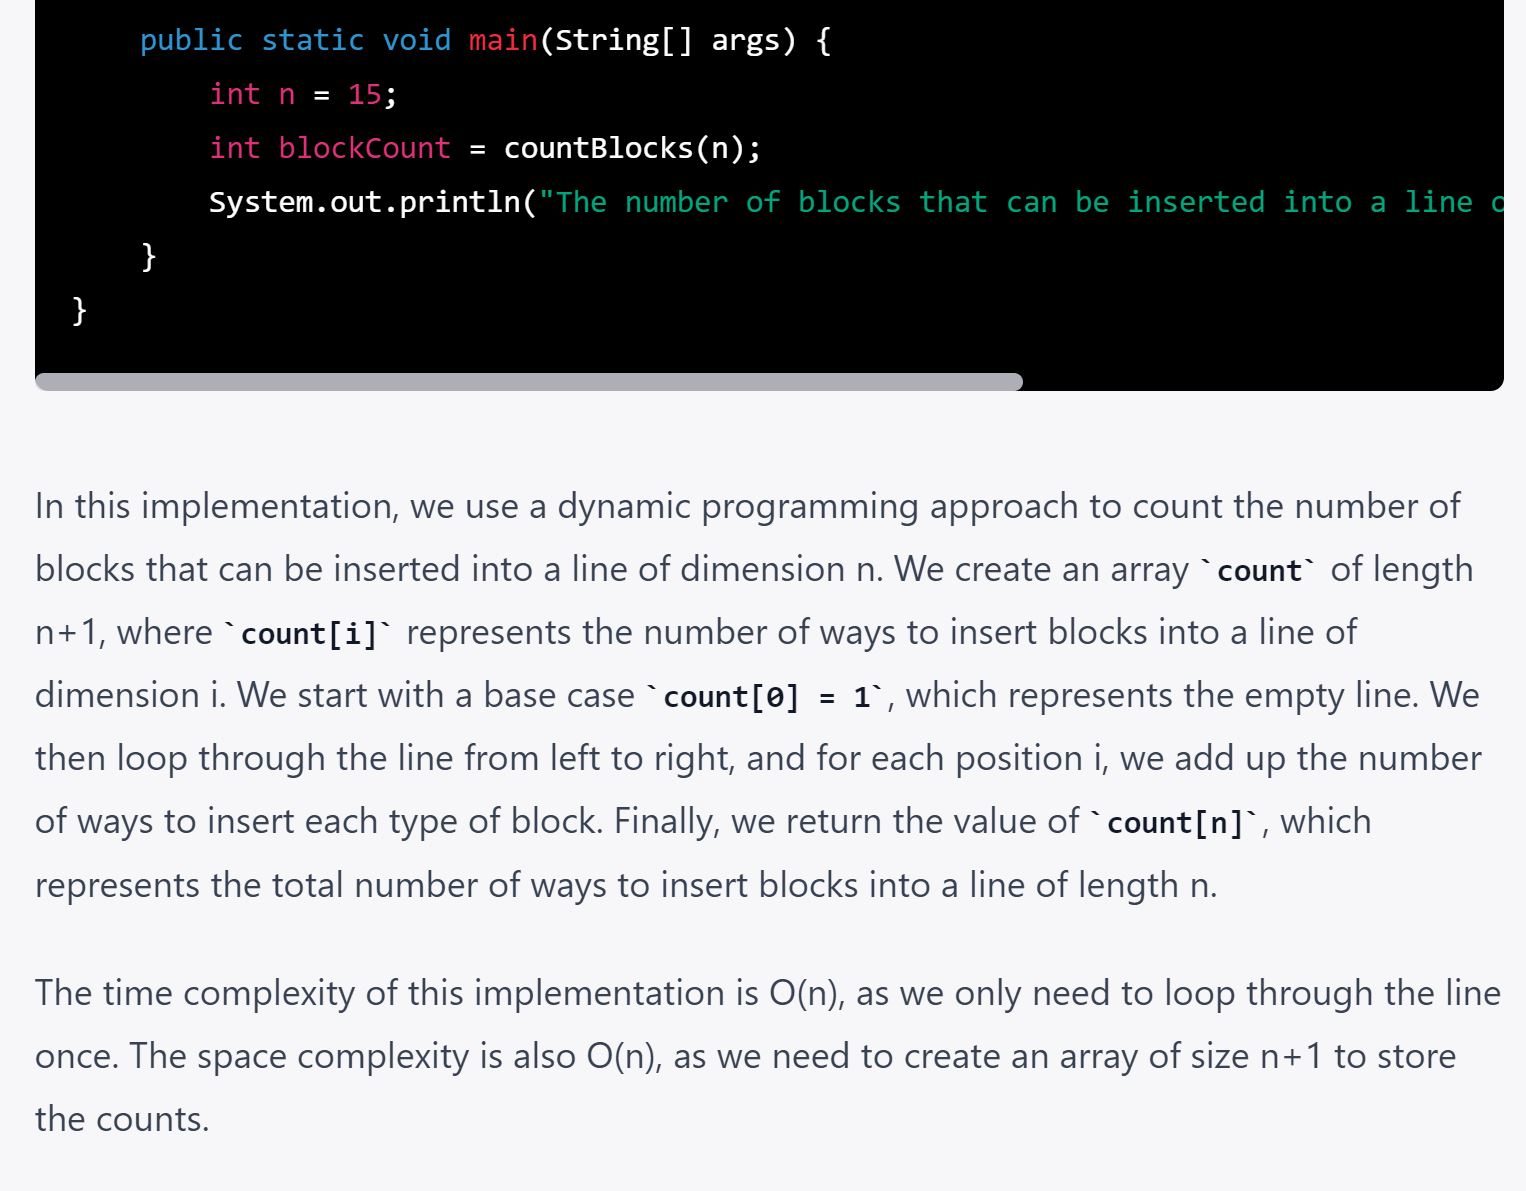Click the words 'dynamic programming' in paragraph
This screenshot has height=1191, width=1526.
tap(738, 507)
